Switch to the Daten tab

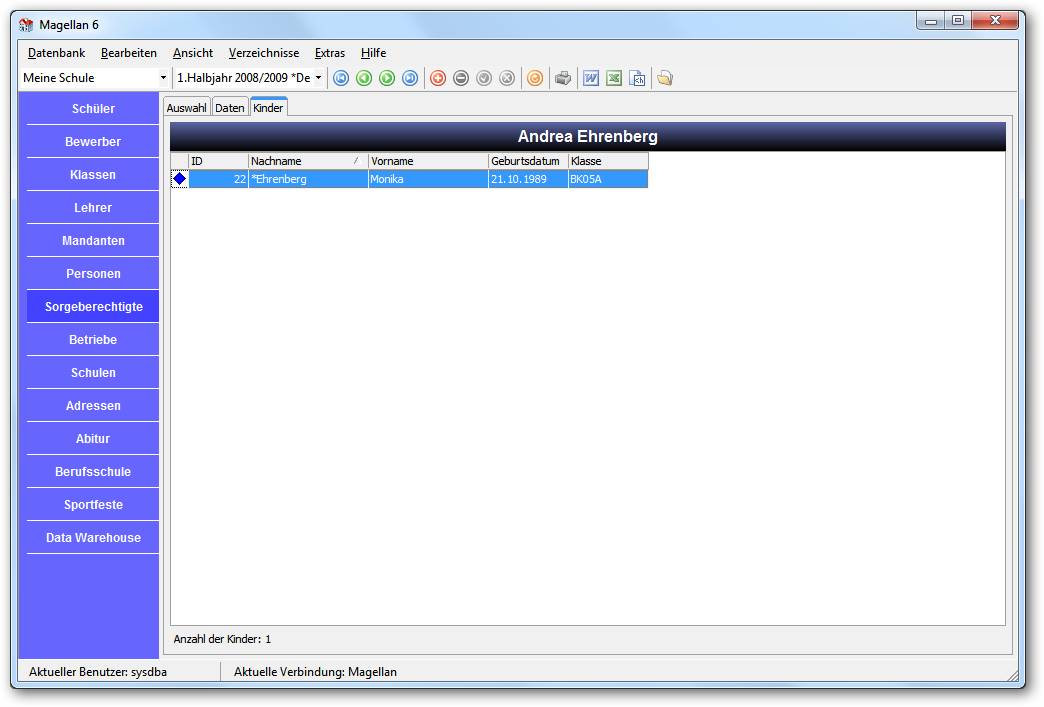click(230, 108)
